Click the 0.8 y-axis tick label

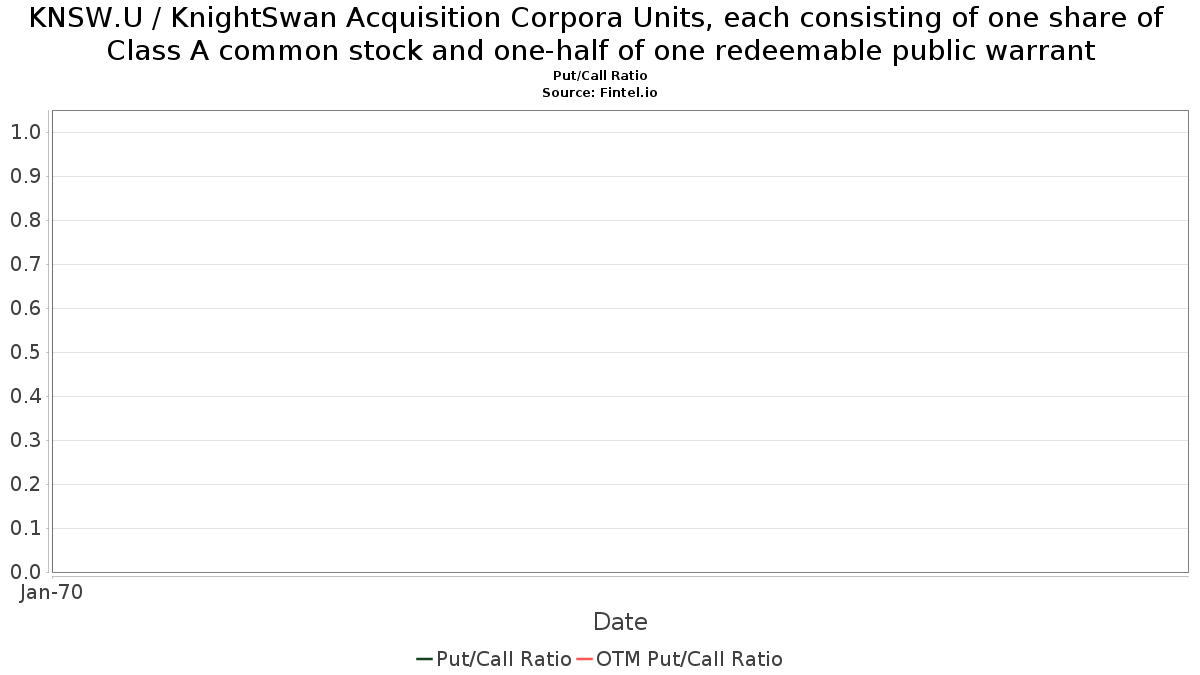click(x=25, y=220)
